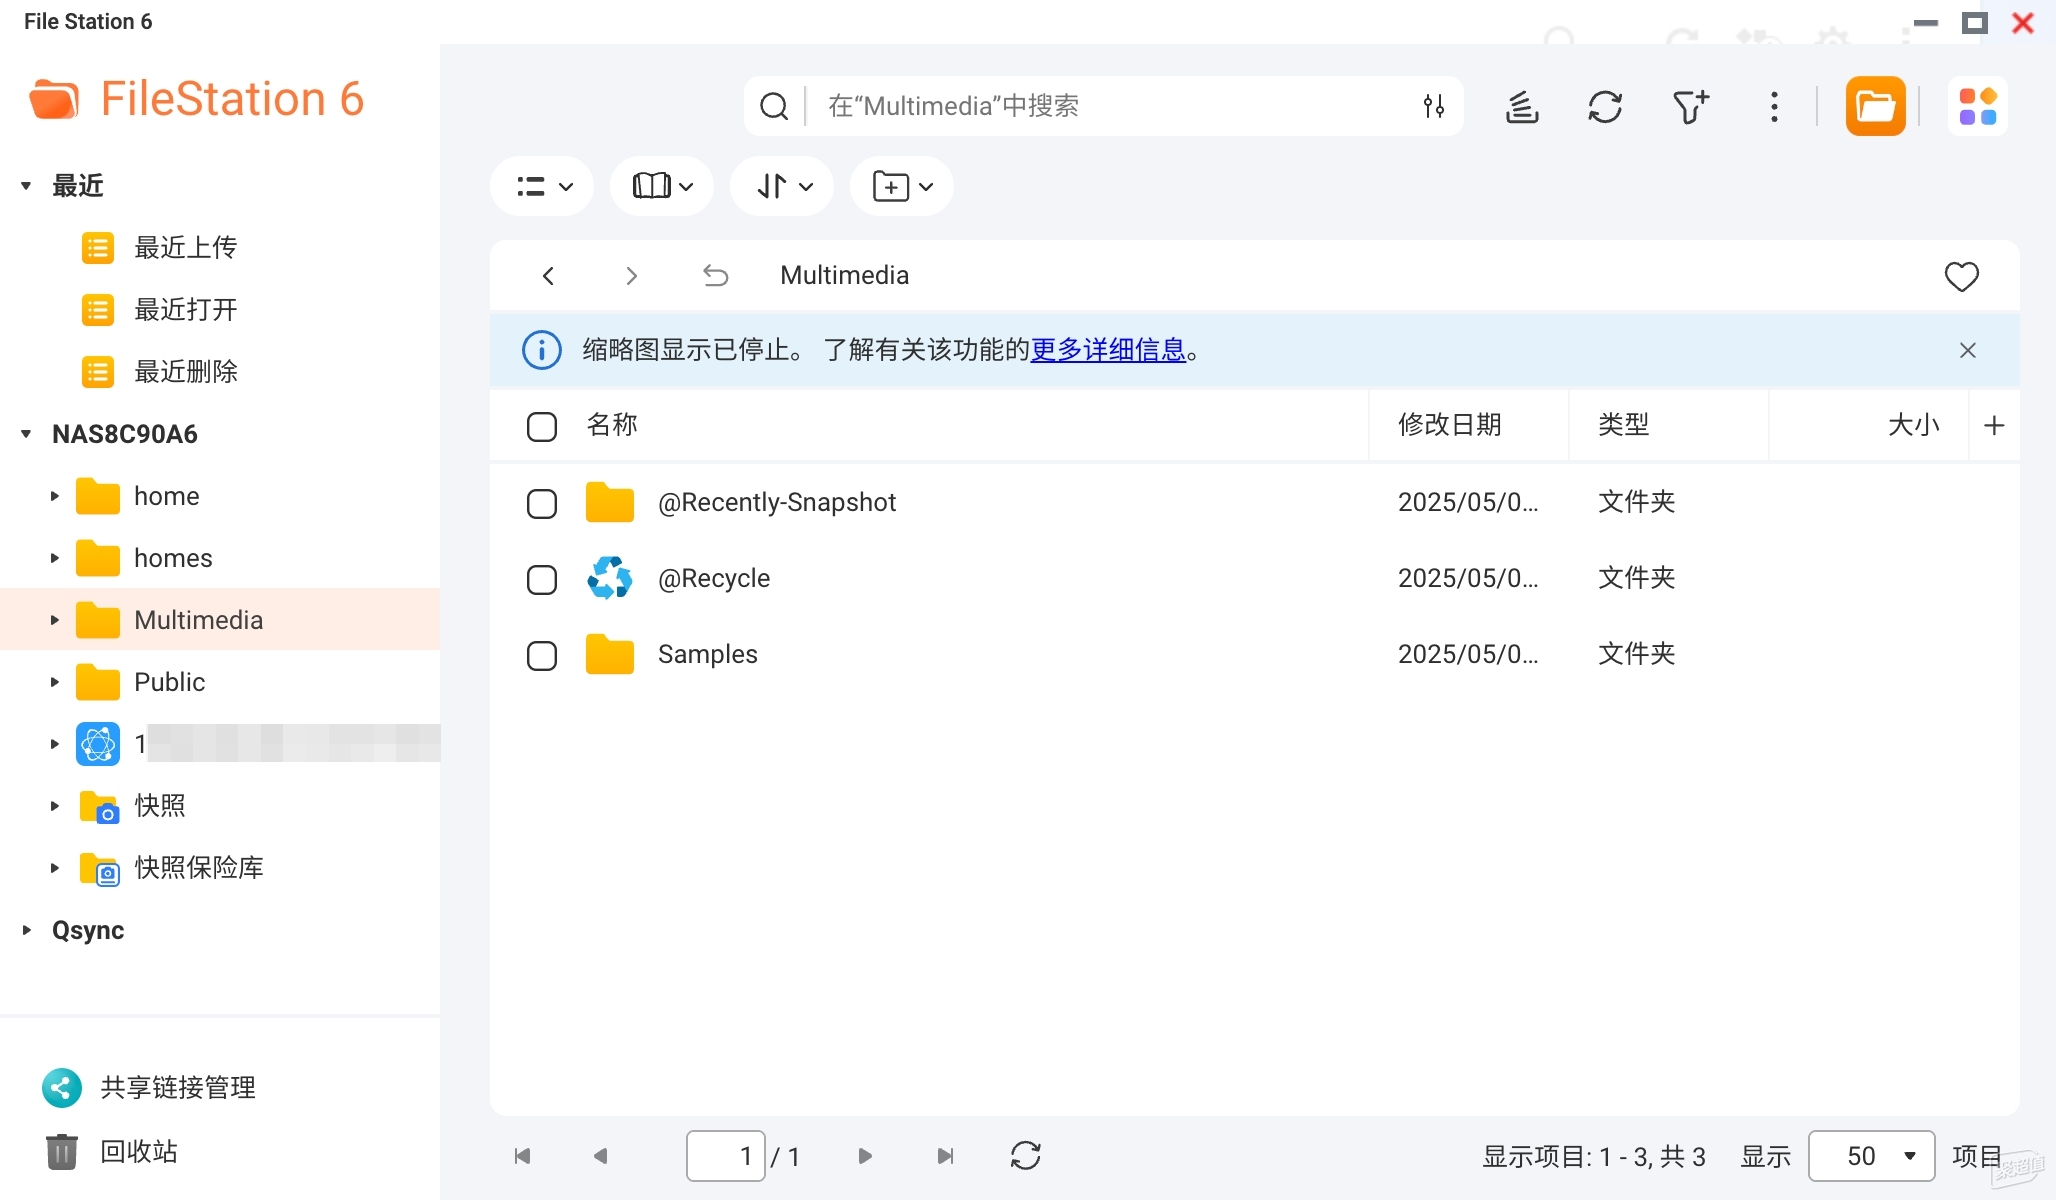Screen dimensions: 2056x1200
Task: Sort by 修改日期 column header
Action: click(x=1450, y=425)
